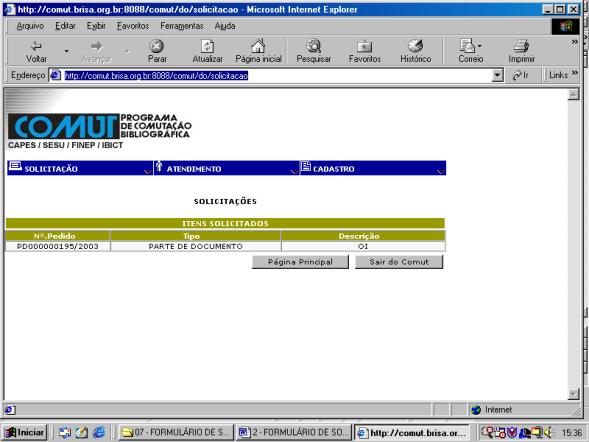
Task: Click the Voltar back arrow icon
Action: pyautogui.click(x=36, y=46)
